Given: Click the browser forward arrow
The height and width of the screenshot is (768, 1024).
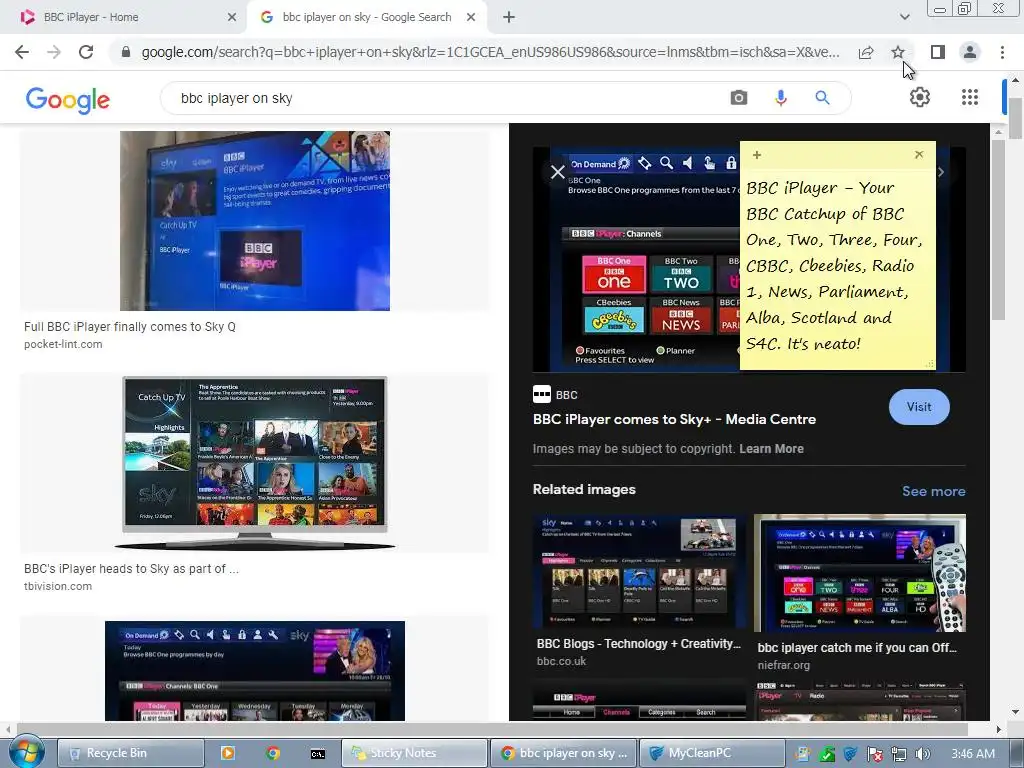Looking at the screenshot, I should coord(54,52).
